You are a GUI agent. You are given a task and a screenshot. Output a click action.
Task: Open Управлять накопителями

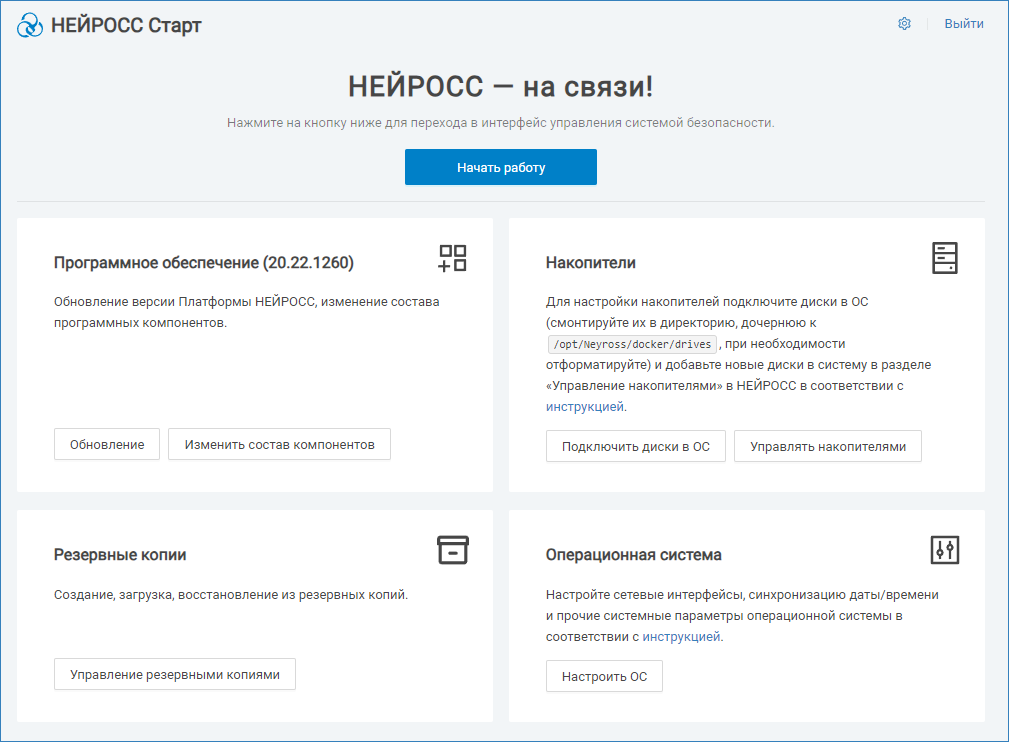828,447
